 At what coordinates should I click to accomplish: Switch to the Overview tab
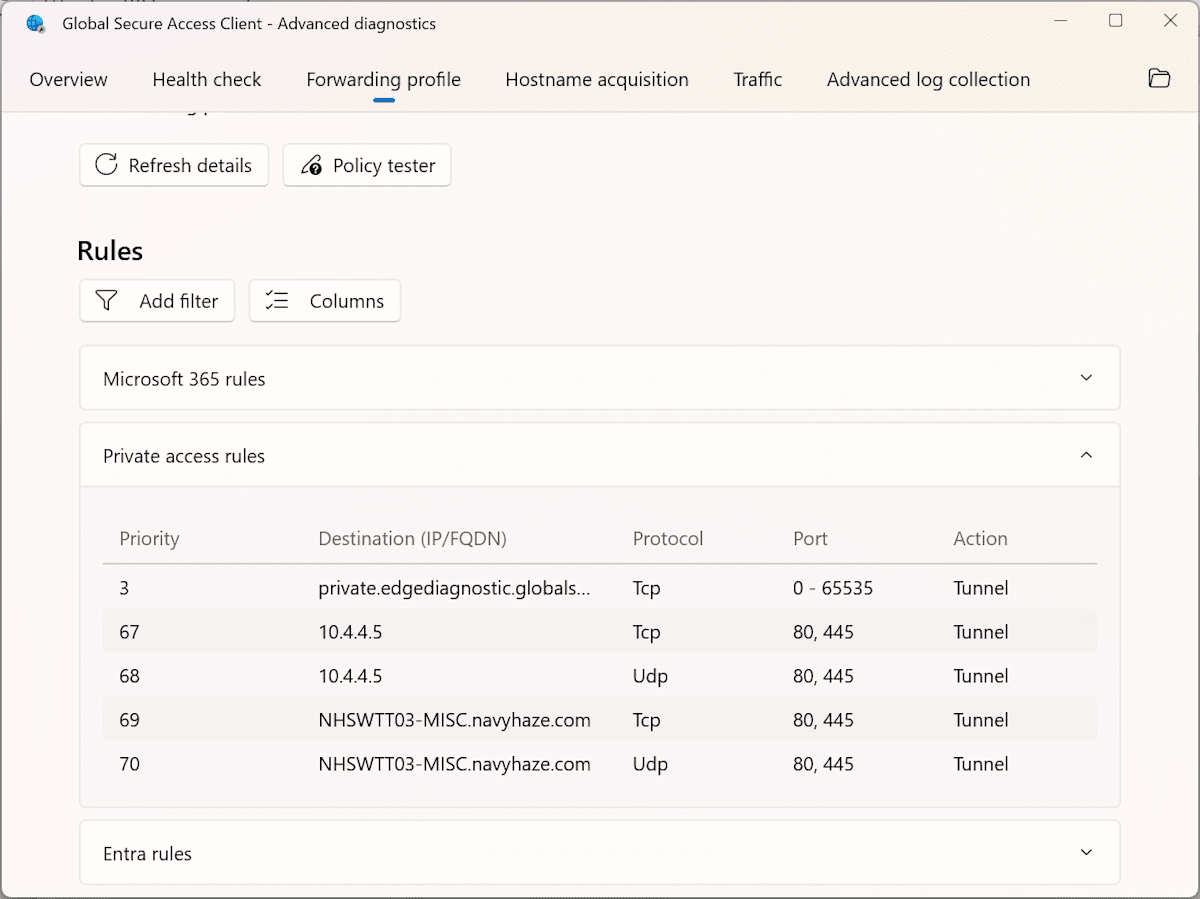point(68,80)
